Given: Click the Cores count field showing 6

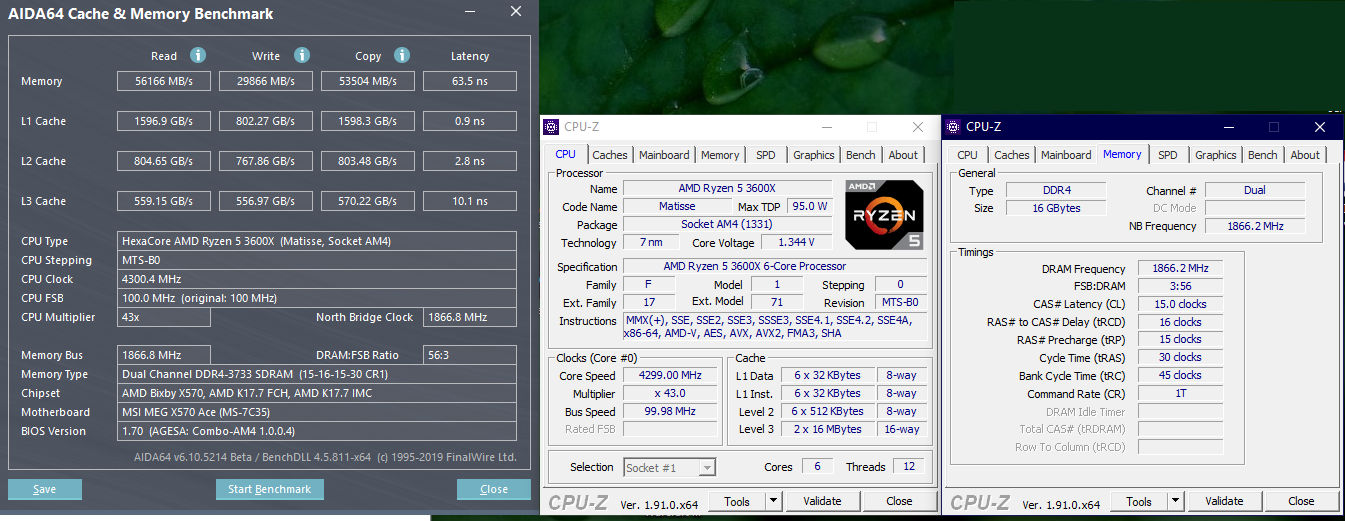Looking at the screenshot, I should pos(817,467).
